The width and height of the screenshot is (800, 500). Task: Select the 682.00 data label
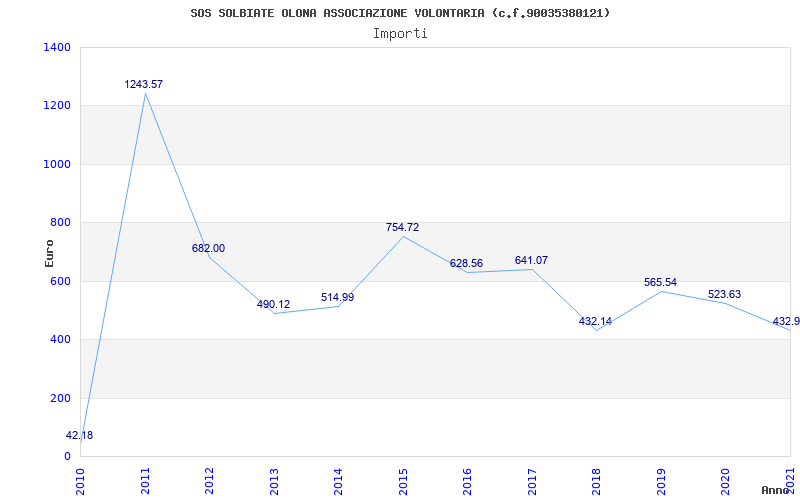[x=208, y=248]
